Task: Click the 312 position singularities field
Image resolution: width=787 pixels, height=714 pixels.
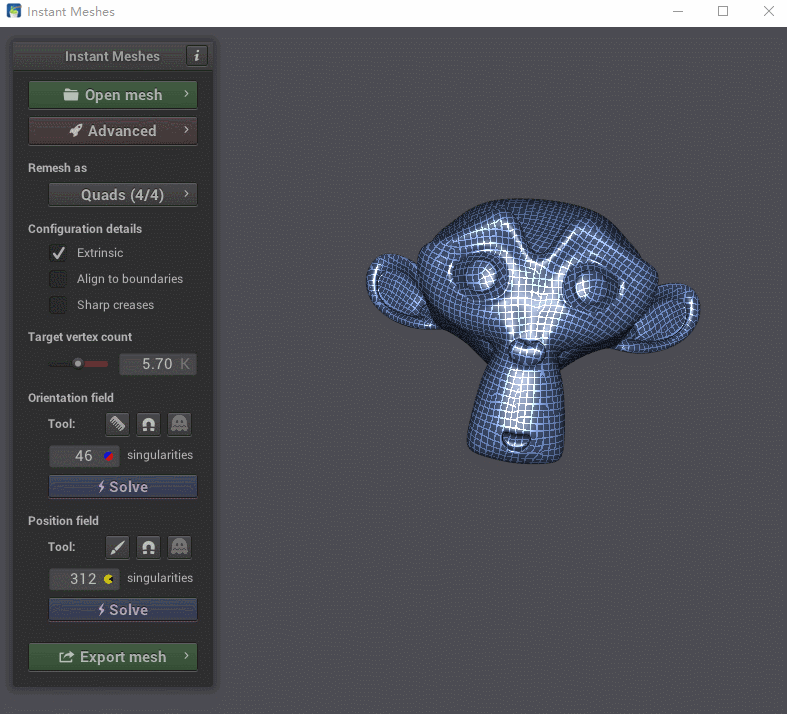Action: tap(84, 579)
